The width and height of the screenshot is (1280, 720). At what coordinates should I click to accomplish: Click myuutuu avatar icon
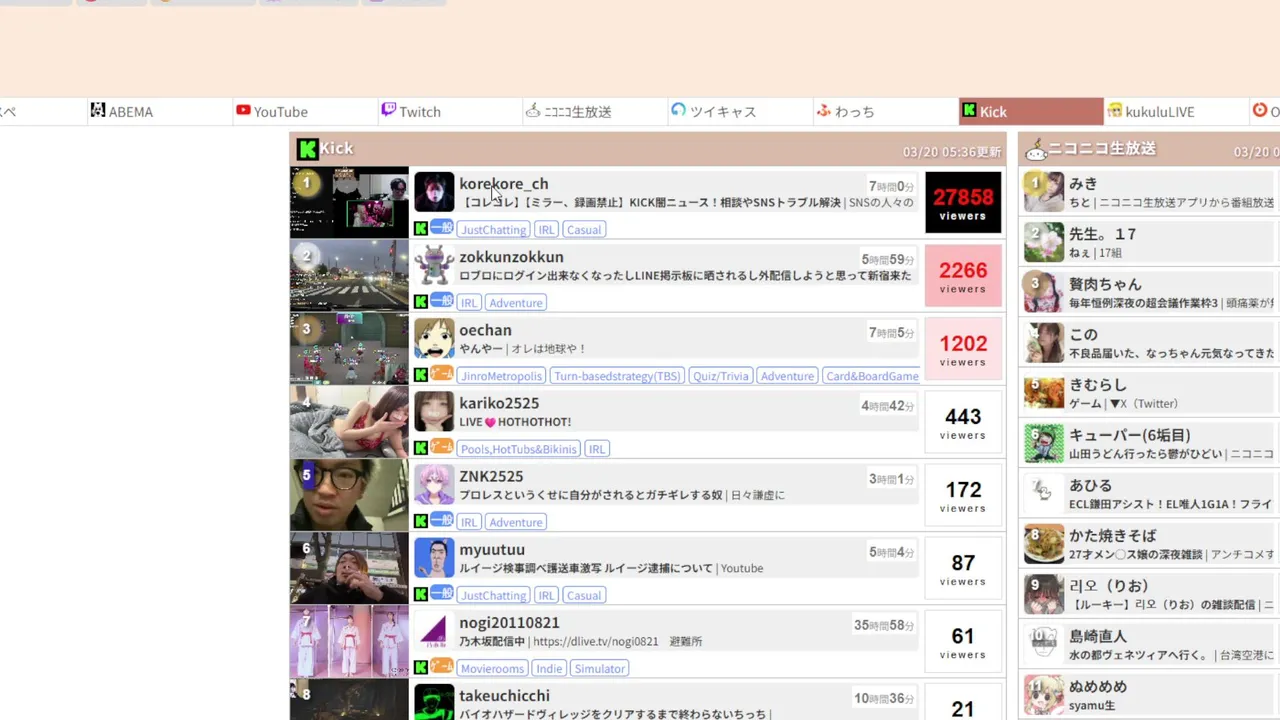pyautogui.click(x=434, y=557)
